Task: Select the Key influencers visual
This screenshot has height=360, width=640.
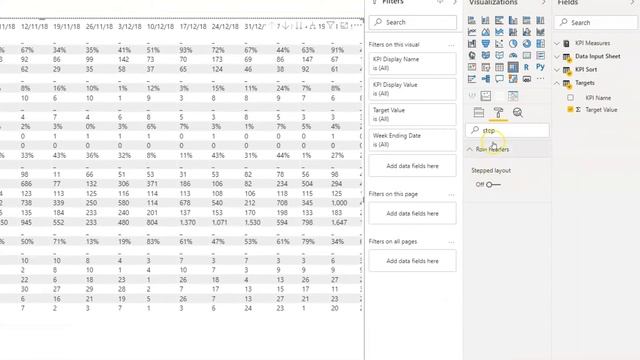Action: (x=472, y=79)
